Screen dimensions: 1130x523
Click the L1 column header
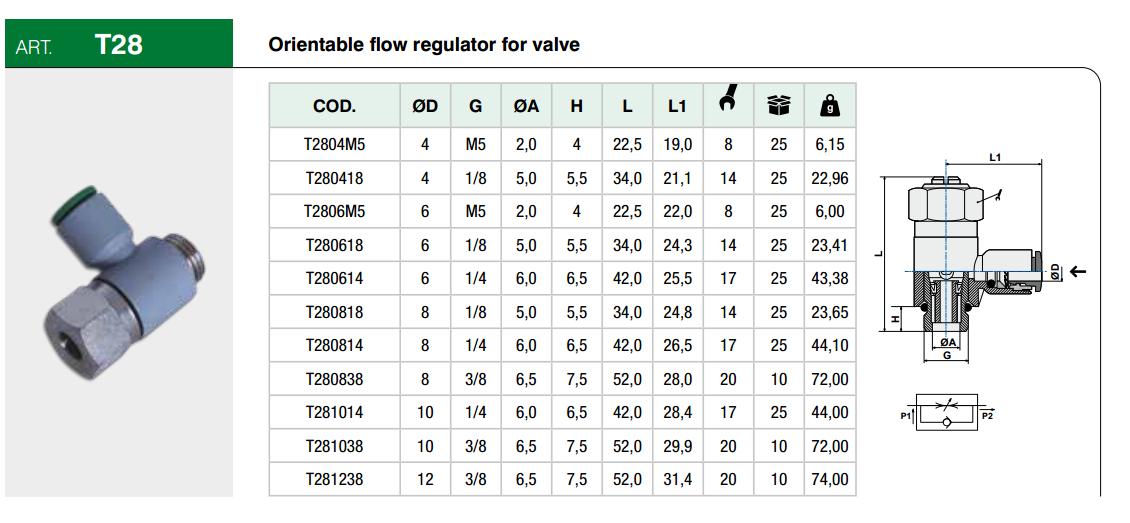(677, 105)
